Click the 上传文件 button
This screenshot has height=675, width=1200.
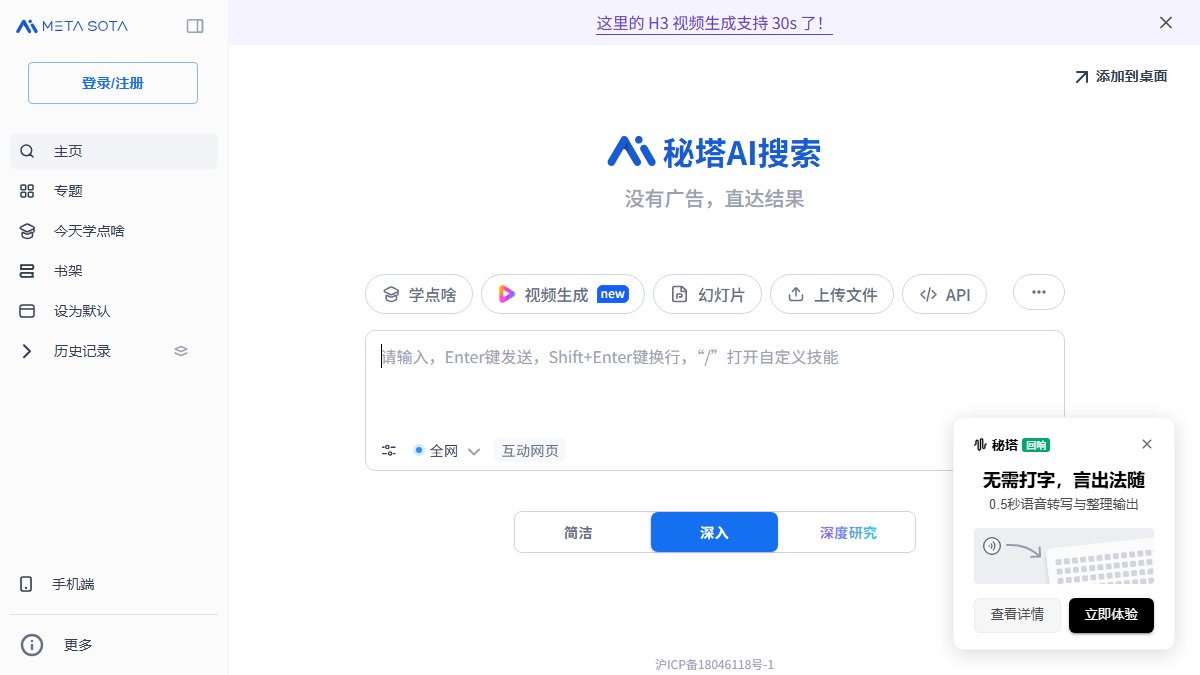pos(832,294)
